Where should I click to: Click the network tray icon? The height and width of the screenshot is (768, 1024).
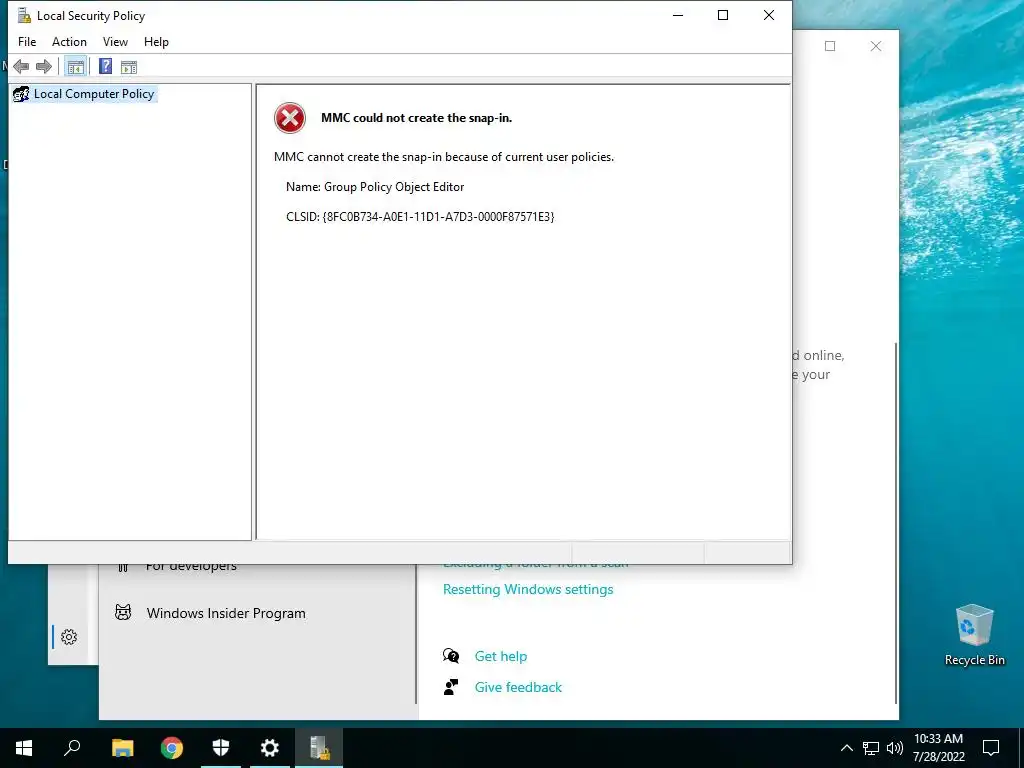tap(871, 748)
